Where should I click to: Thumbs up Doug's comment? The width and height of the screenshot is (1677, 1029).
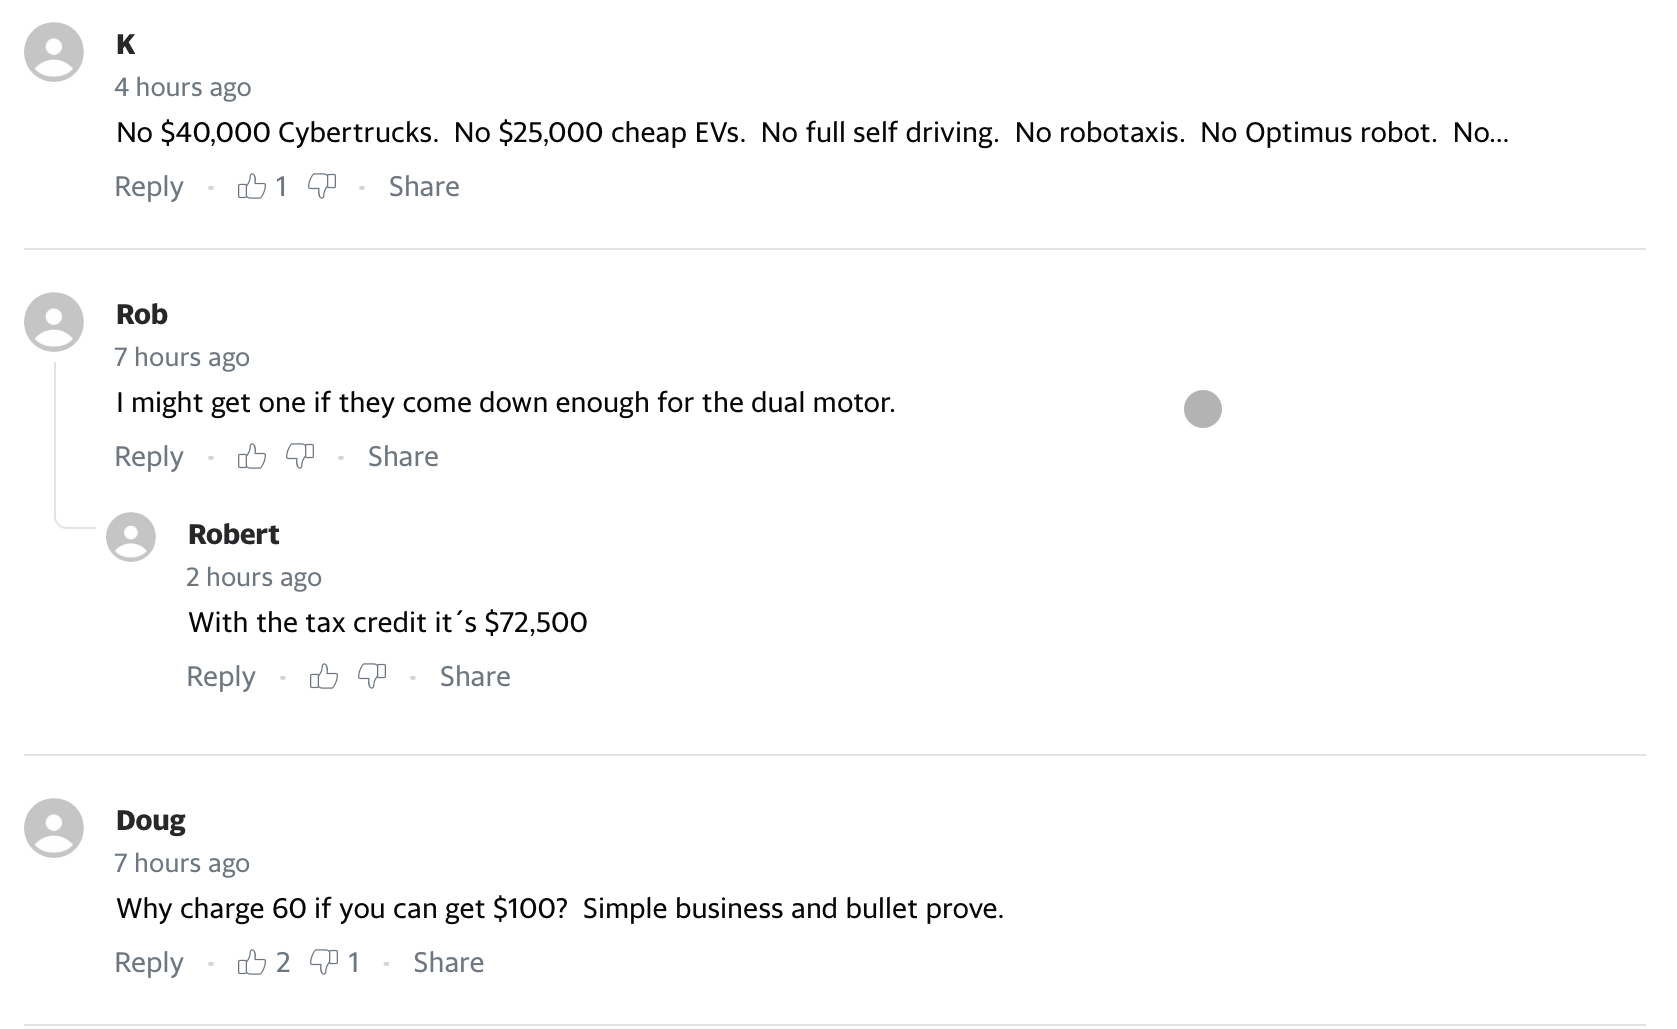(x=252, y=963)
